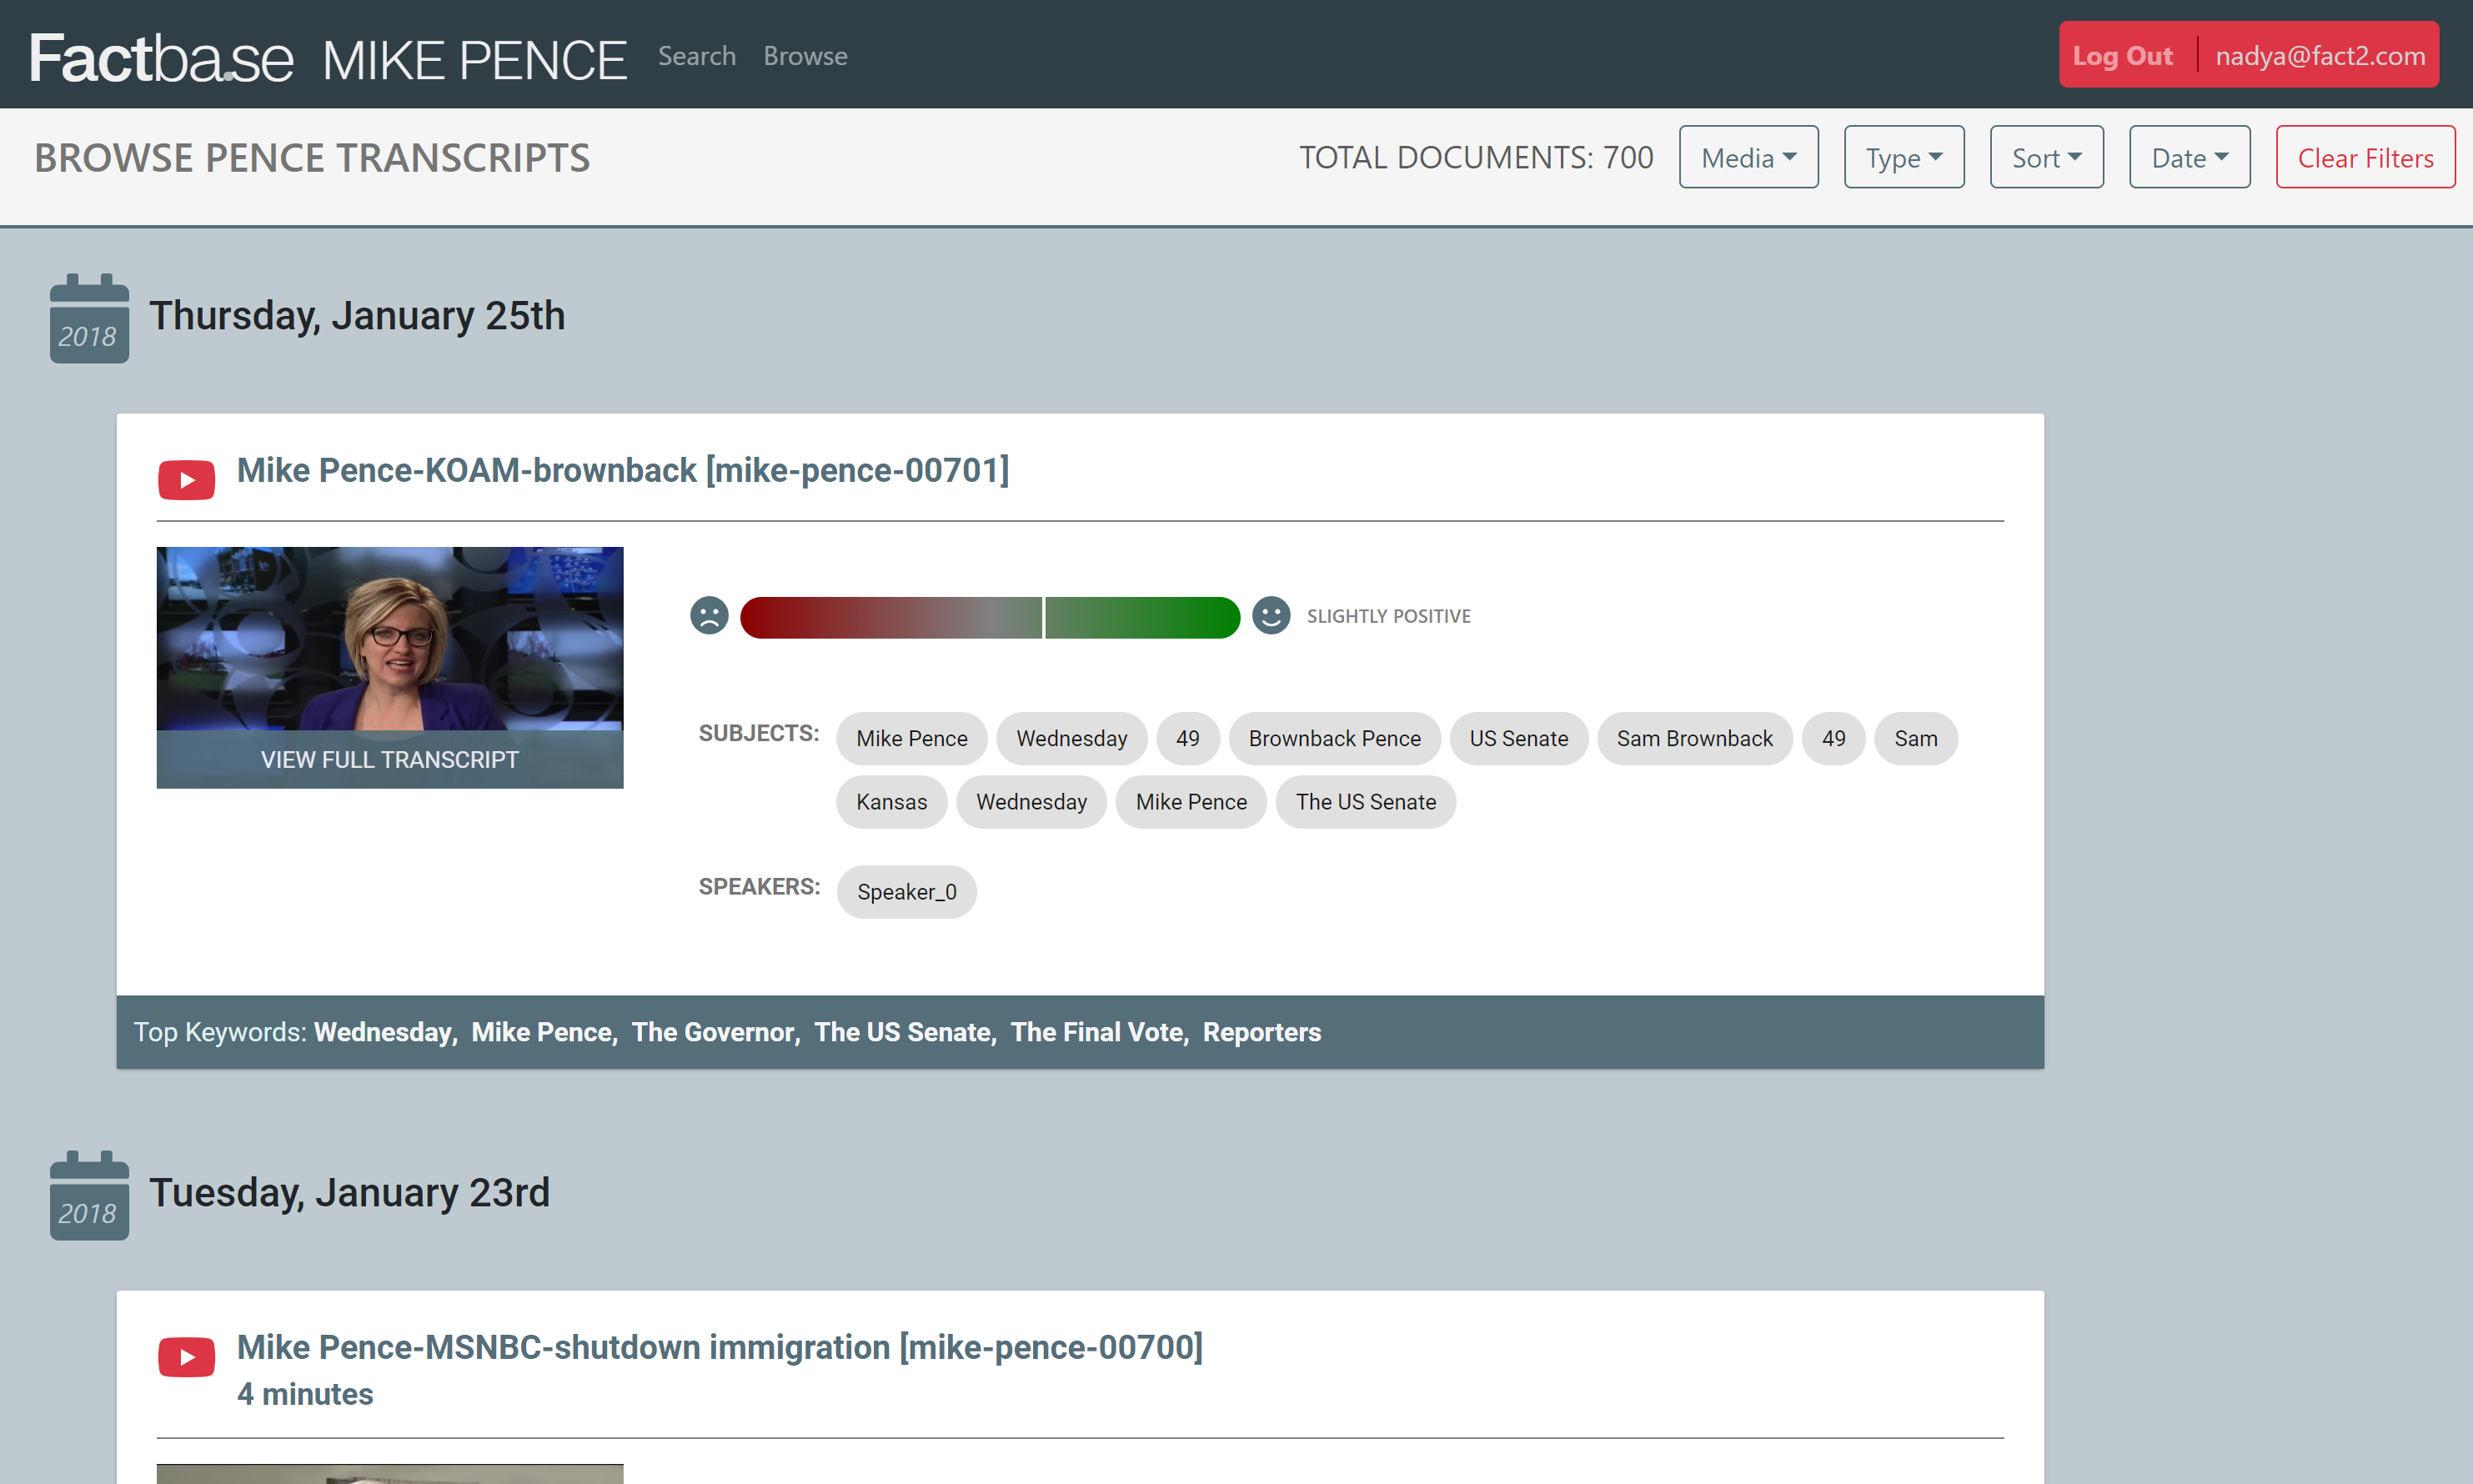
Task: Select the Sam subject tag
Action: (x=1915, y=738)
